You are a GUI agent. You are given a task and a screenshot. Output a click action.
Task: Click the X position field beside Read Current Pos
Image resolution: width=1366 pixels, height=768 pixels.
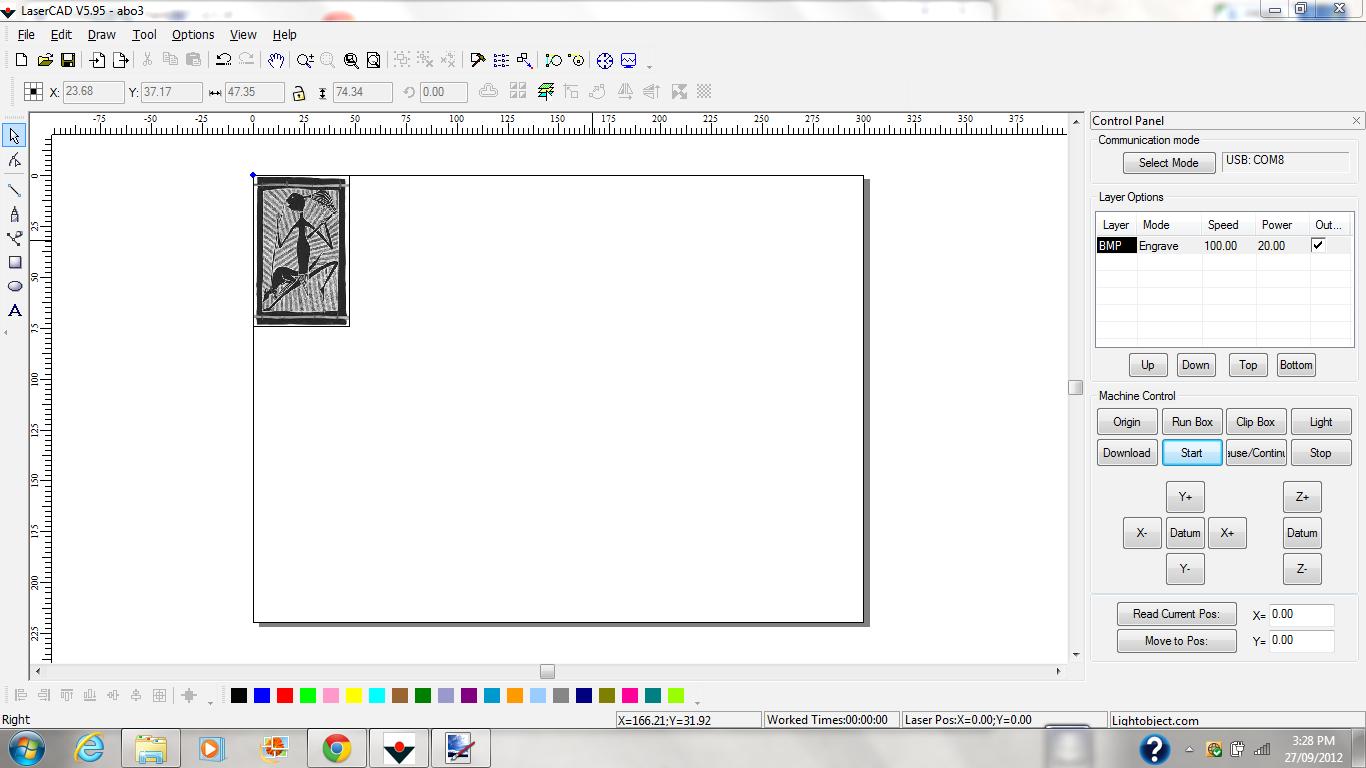pos(1301,615)
